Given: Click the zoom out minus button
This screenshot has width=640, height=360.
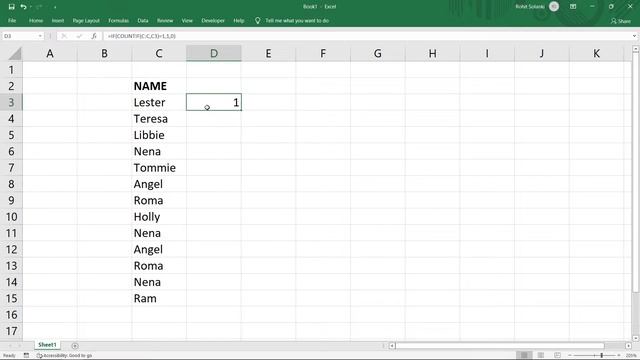Looking at the screenshot, I should pyautogui.click(x=570, y=356).
